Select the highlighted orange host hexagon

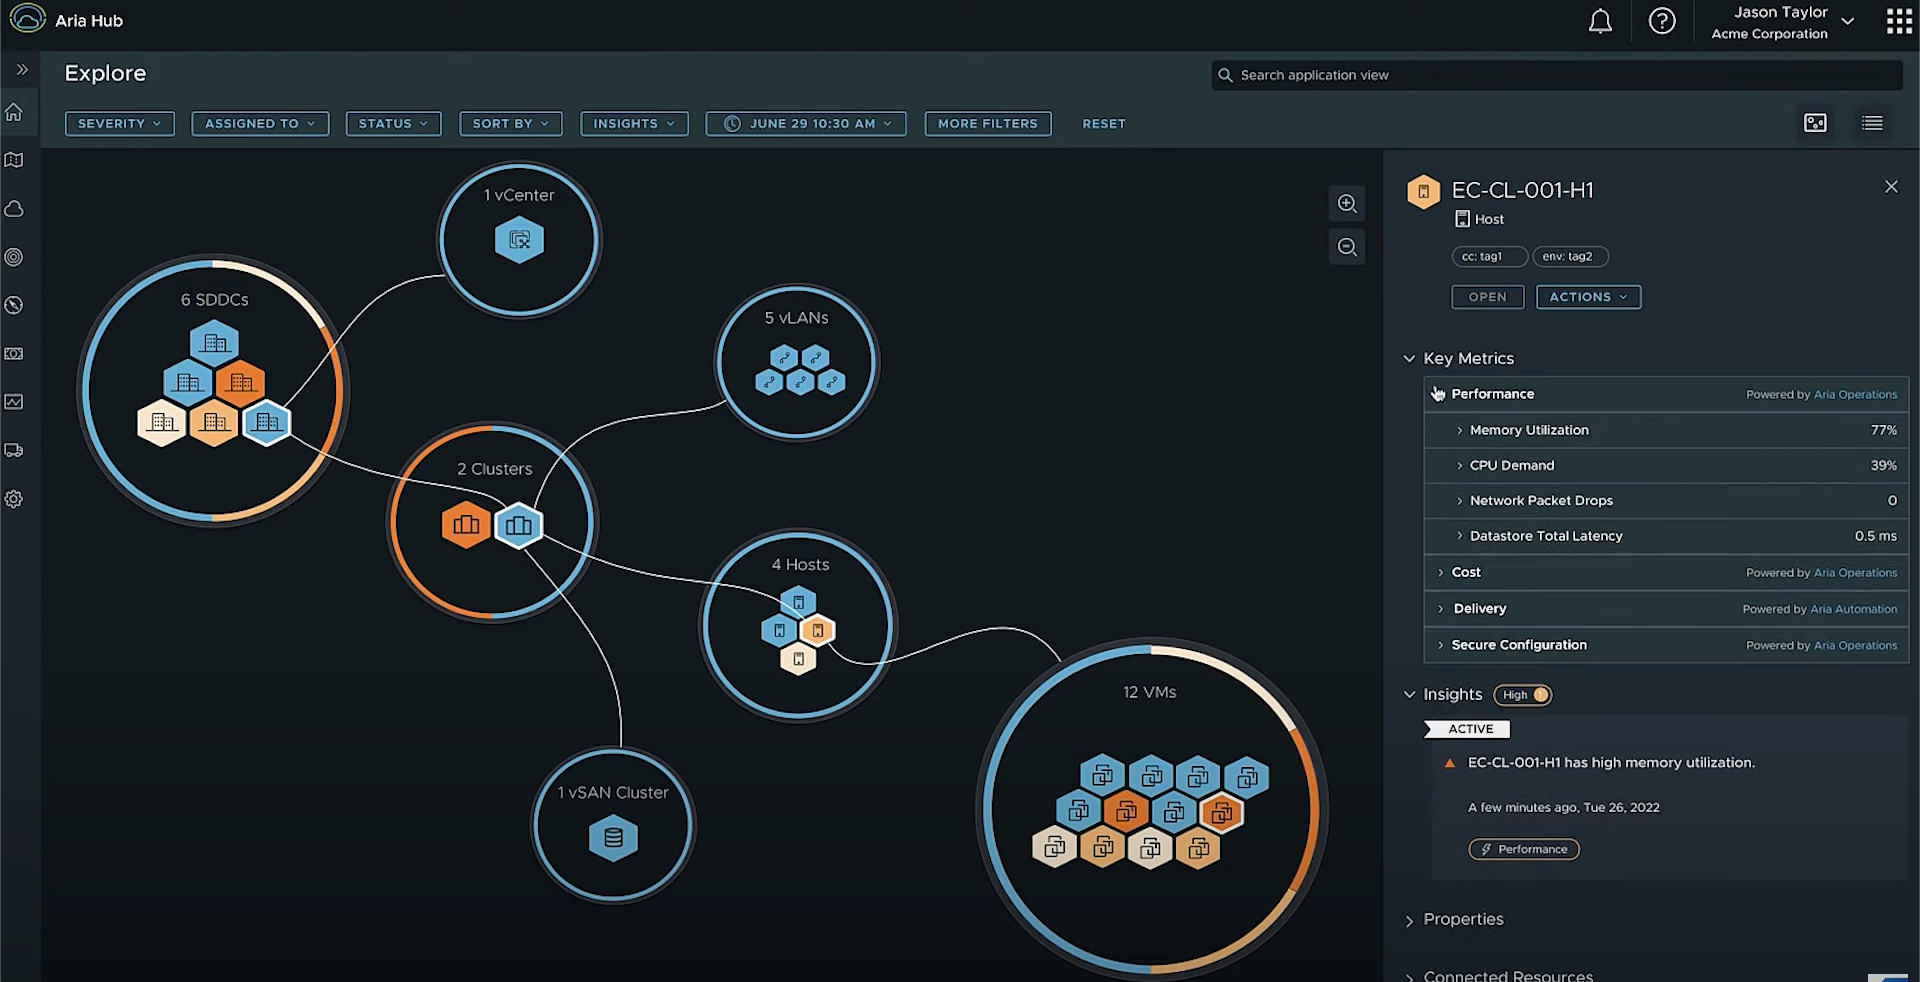click(817, 631)
